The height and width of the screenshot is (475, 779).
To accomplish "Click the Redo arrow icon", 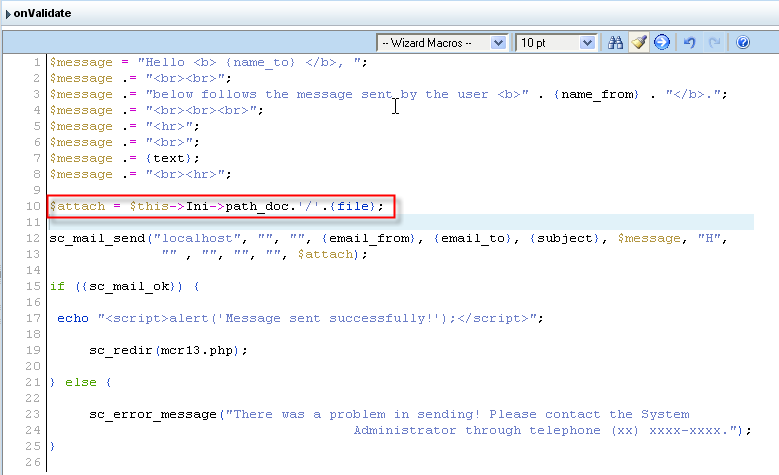I will (714, 43).
